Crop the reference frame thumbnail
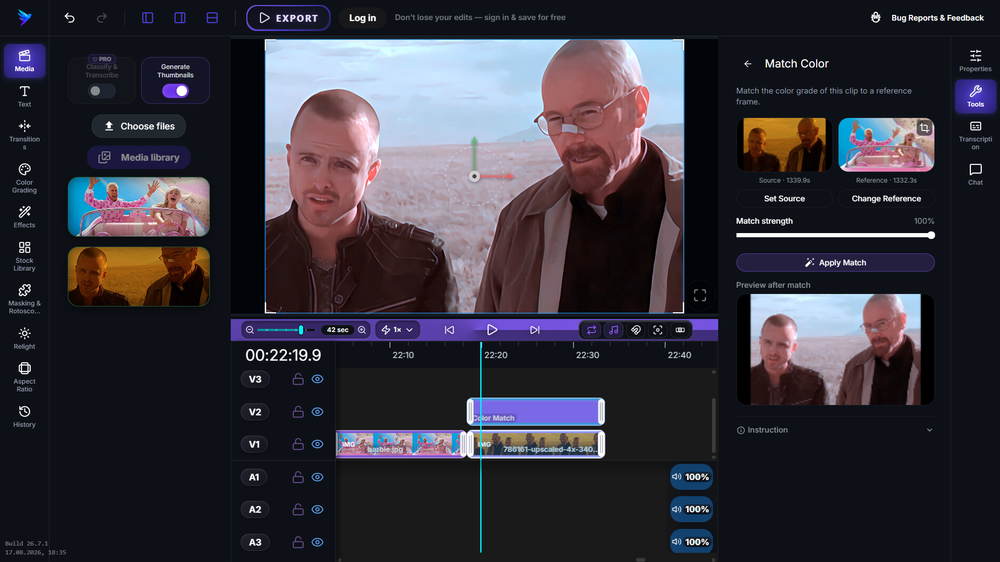Screen dimensions: 1000x562 923,128
